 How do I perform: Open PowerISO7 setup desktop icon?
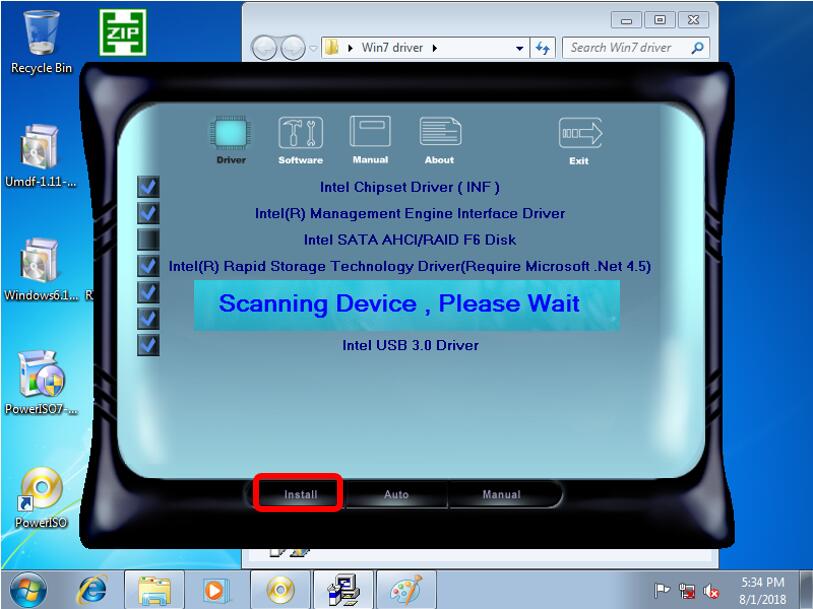pos(41,383)
